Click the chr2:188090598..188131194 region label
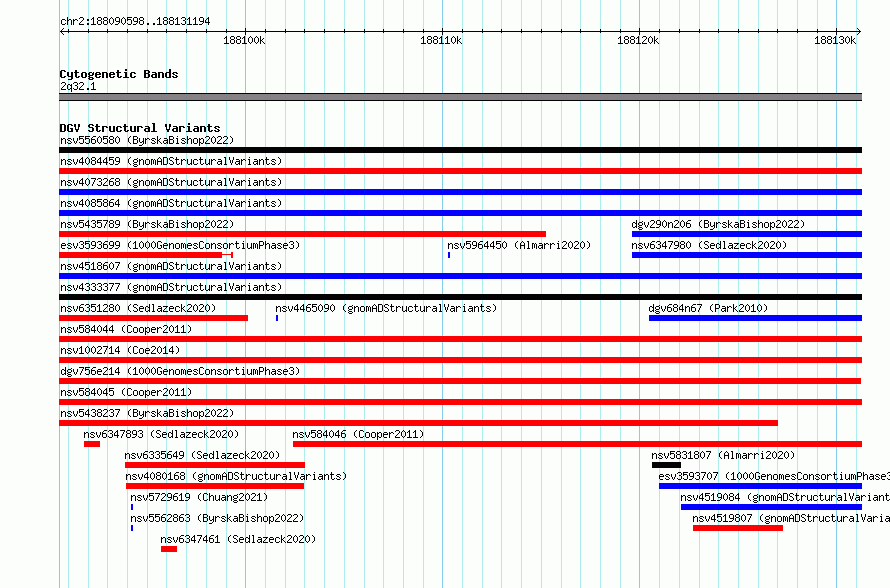This screenshot has height=588, width=890. click(x=135, y=21)
